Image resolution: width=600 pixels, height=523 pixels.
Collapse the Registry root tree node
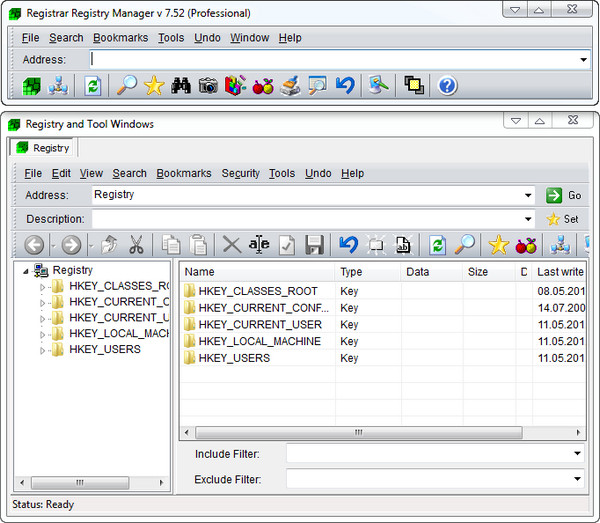[x=26, y=271]
